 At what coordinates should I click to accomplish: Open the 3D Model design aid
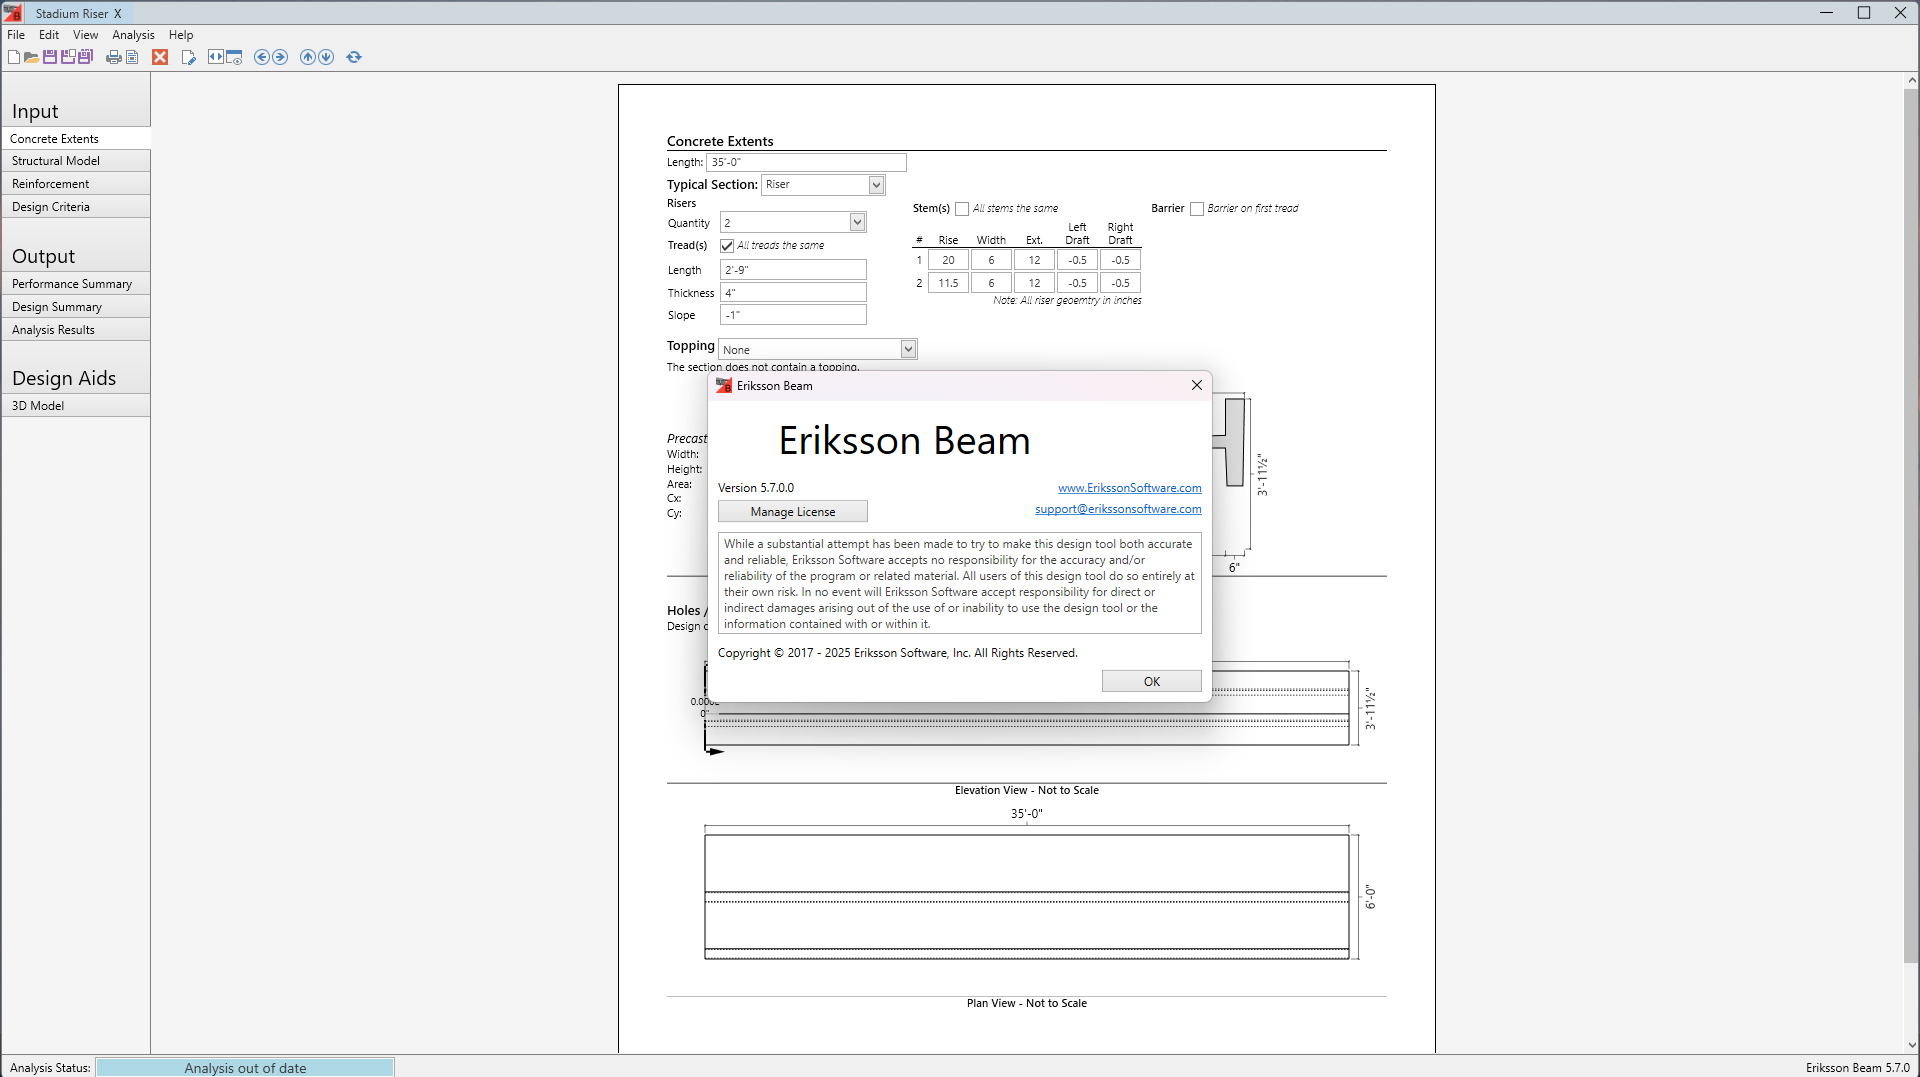(76, 406)
